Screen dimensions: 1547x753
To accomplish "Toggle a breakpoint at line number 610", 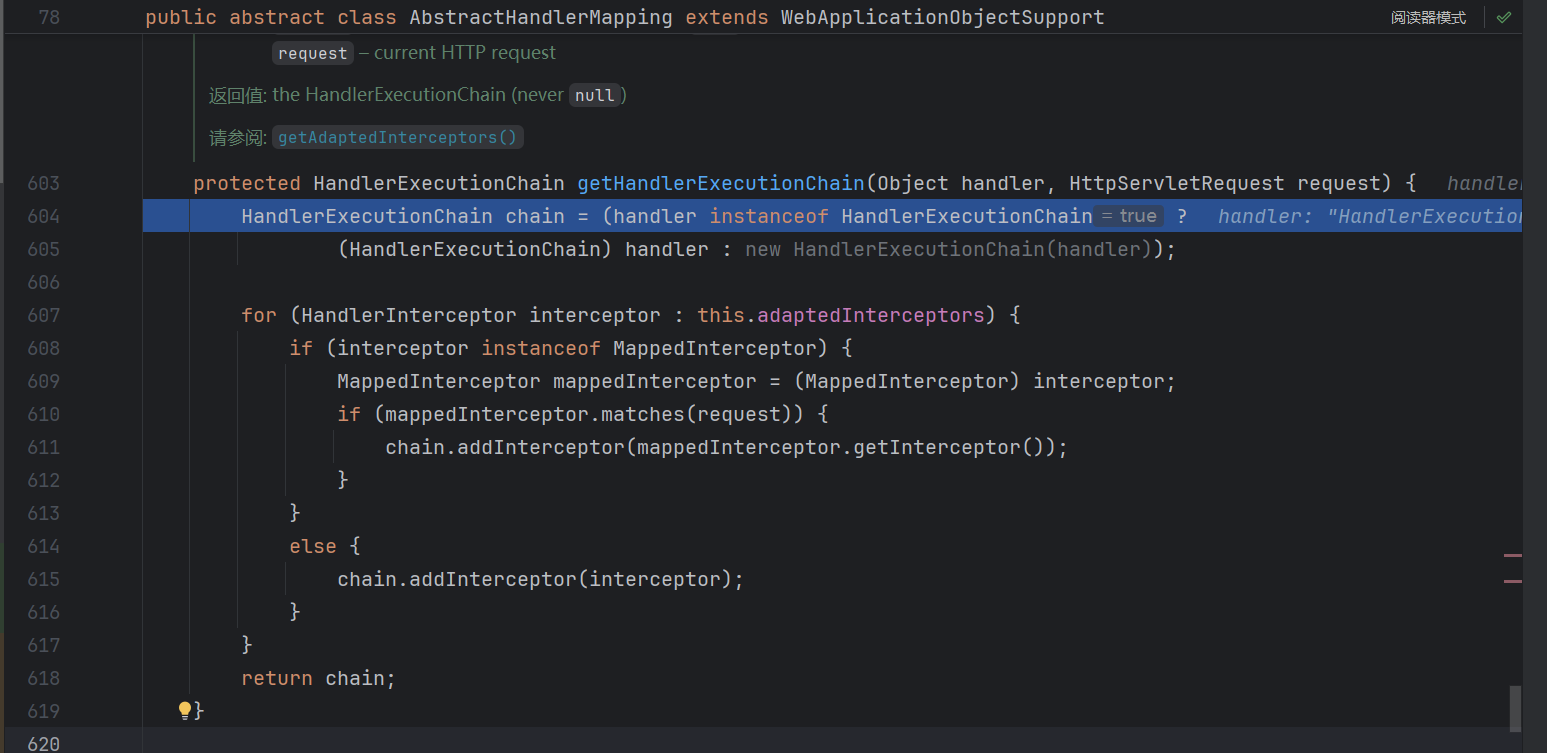I will pos(43,414).
